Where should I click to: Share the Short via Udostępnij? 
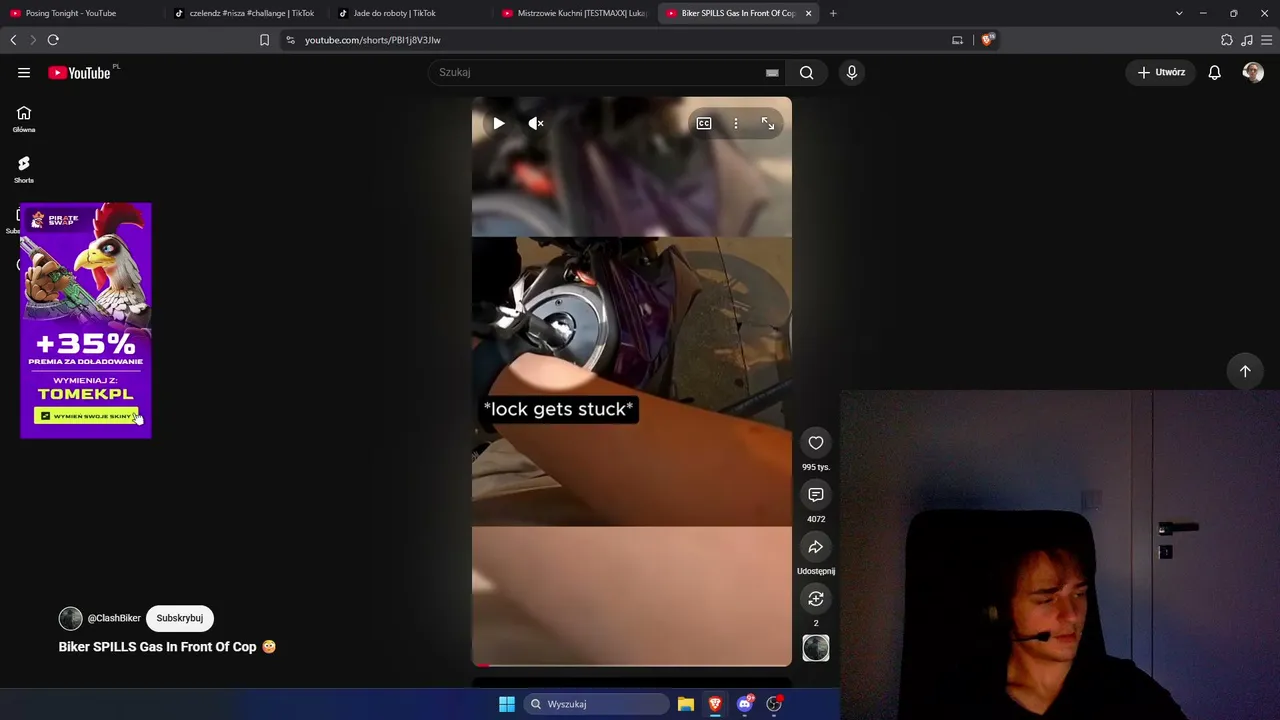816,547
